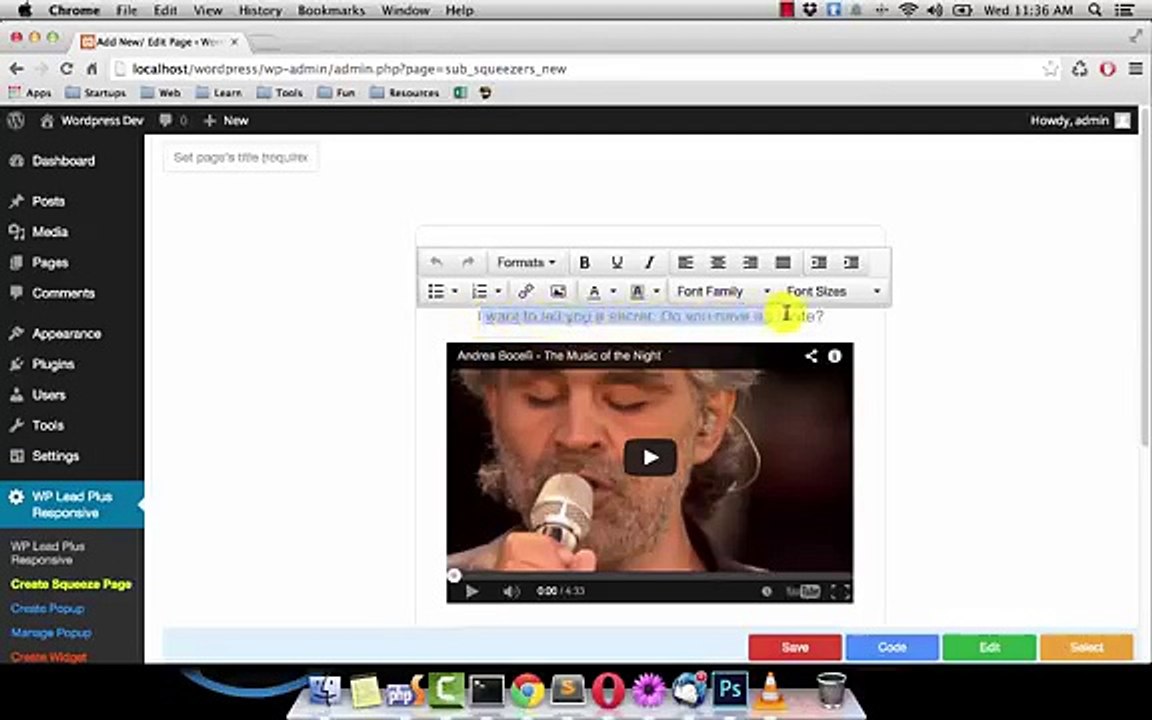1152x720 pixels.
Task: Toggle italic formatting
Action: [x=649, y=262]
